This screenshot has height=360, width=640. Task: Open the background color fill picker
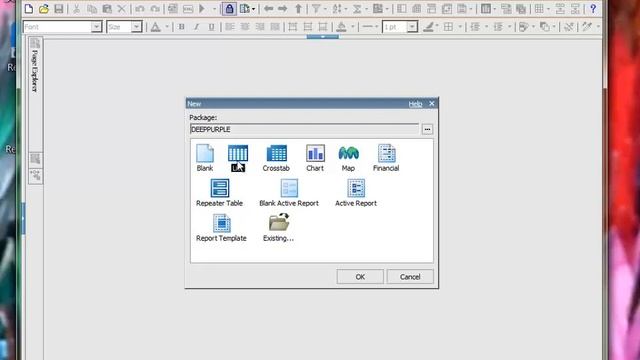[x=341, y=27]
